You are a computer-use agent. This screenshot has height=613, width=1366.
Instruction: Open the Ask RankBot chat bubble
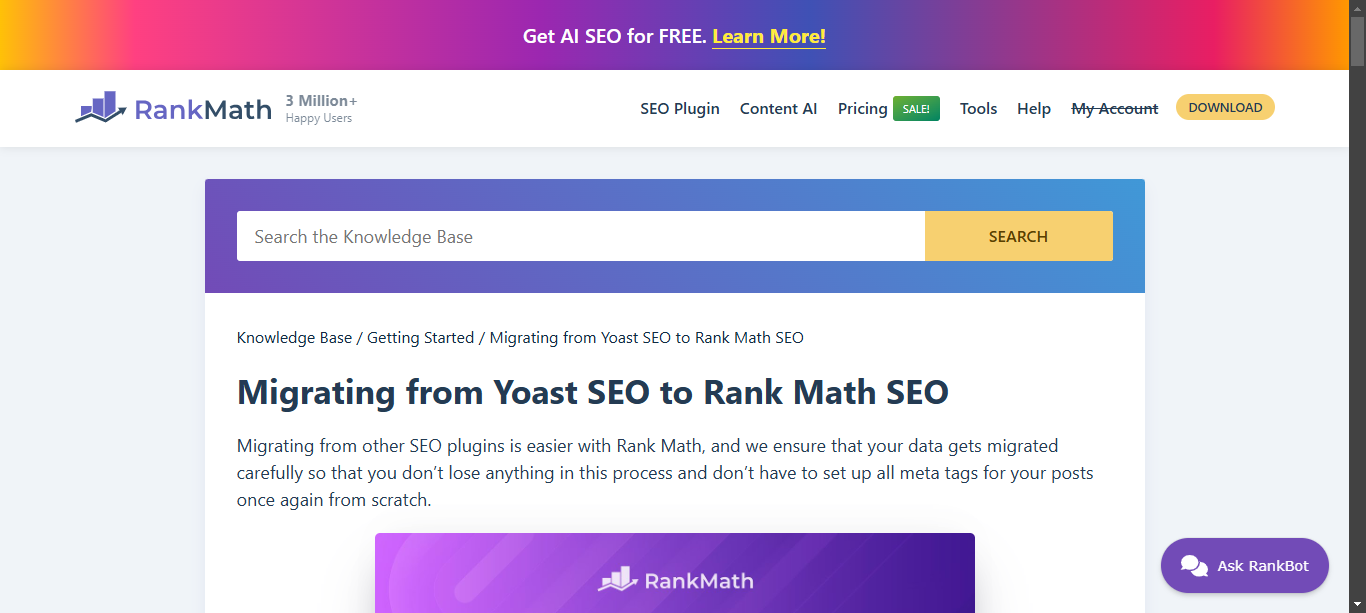pyautogui.click(x=1245, y=566)
